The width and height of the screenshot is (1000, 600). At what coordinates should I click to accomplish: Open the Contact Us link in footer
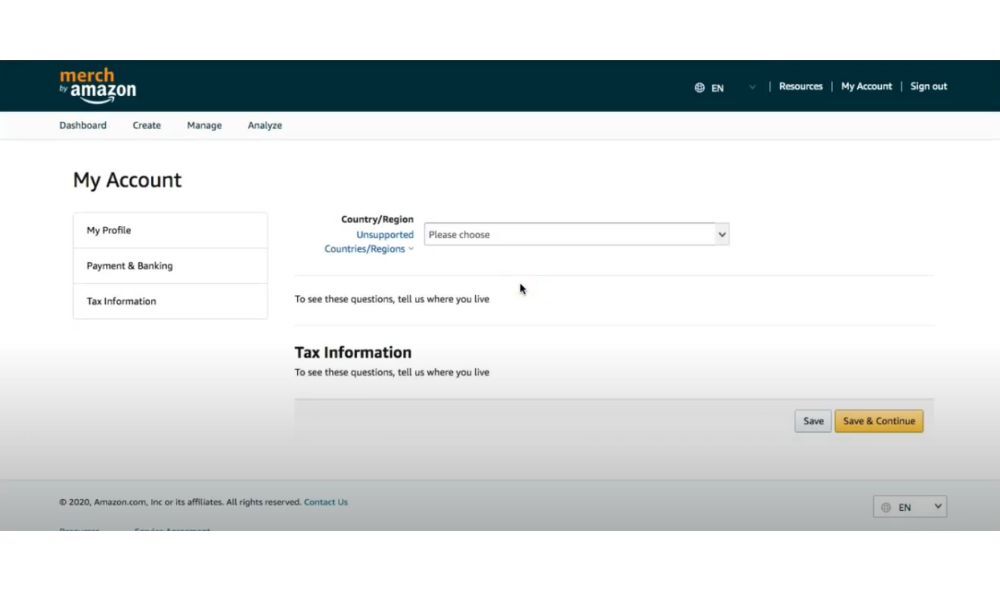[x=326, y=502]
